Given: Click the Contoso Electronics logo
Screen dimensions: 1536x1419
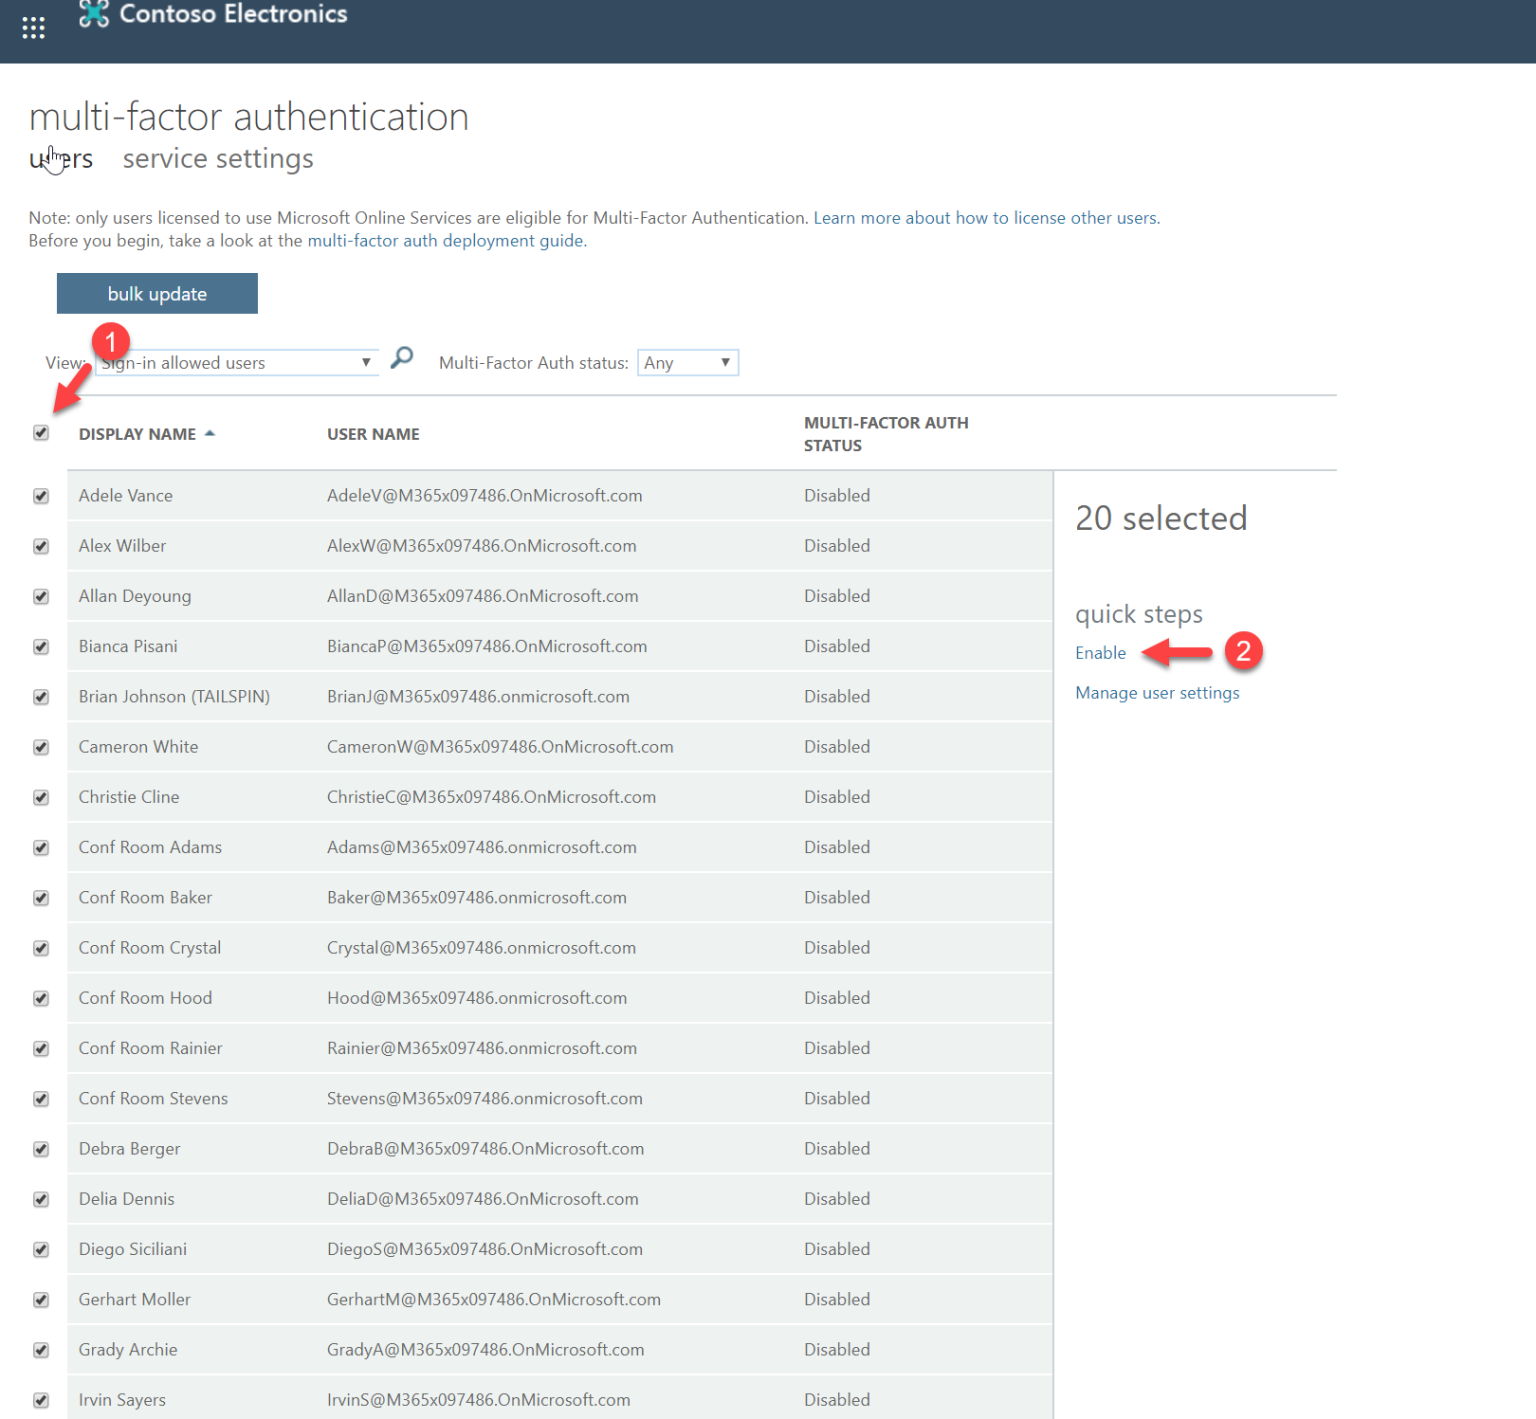Looking at the screenshot, I should pyautogui.click(x=95, y=14).
